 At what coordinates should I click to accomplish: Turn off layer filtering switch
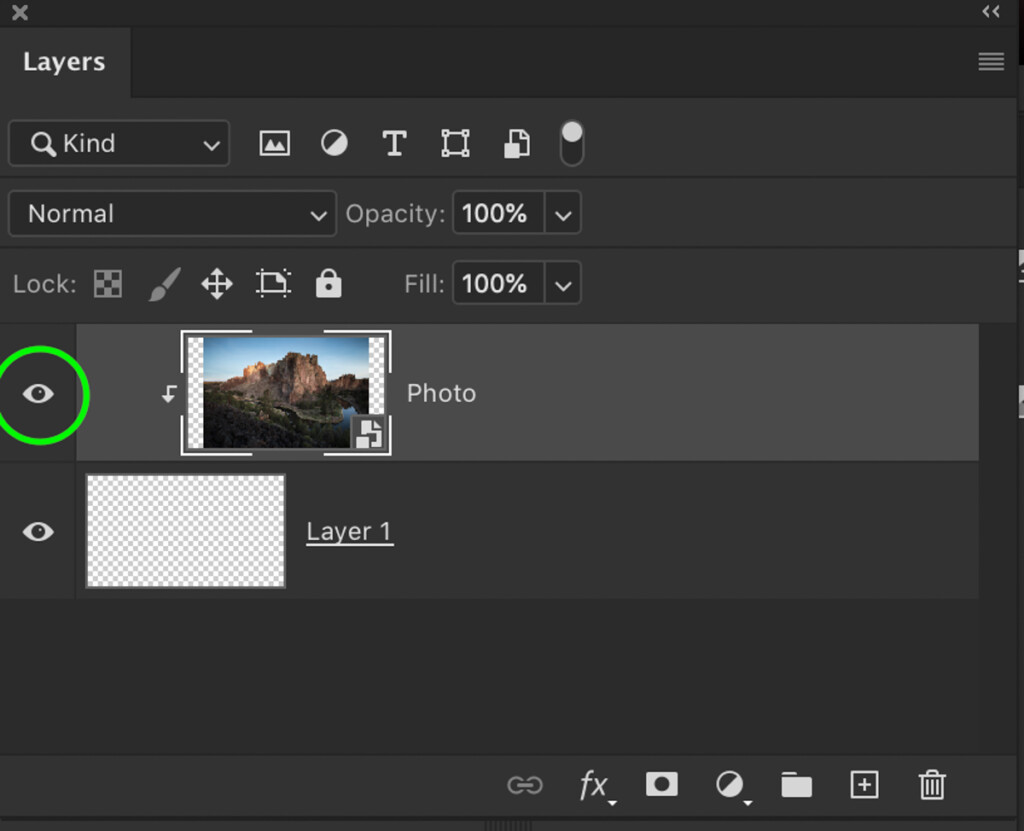tap(570, 142)
